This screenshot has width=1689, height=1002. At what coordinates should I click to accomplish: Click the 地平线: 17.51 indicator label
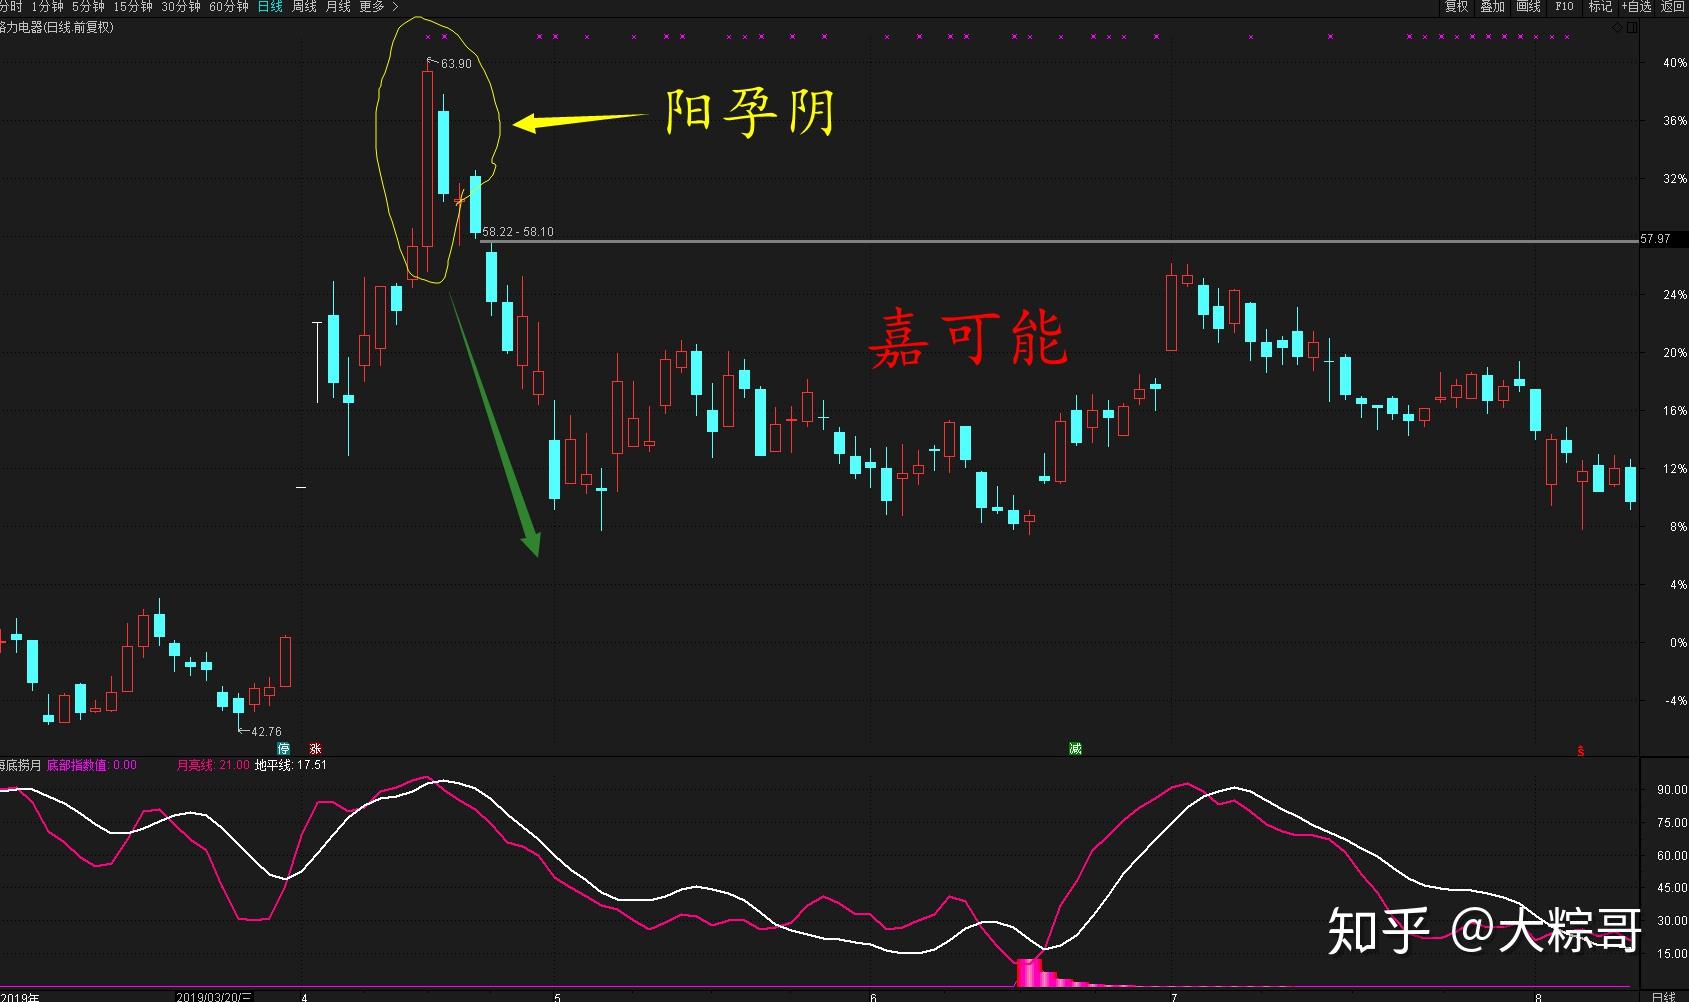point(291,765)
